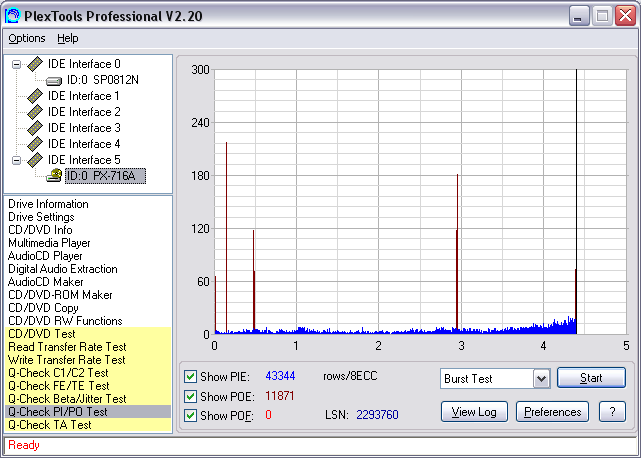Image resolution: width=641 pixels, height=458 pixels.
Task: Click the PlexTools app icon in title bar
Action: [12, 16]
